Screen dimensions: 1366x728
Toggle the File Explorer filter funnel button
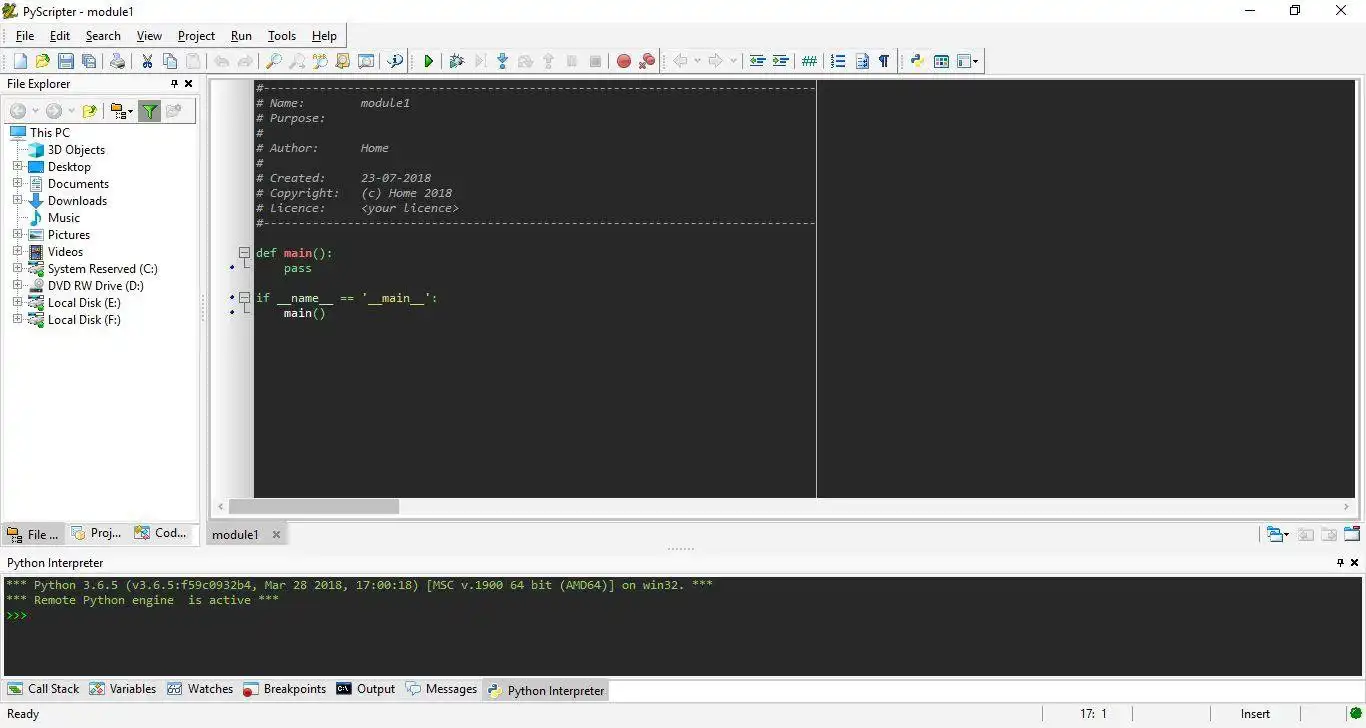149,111
